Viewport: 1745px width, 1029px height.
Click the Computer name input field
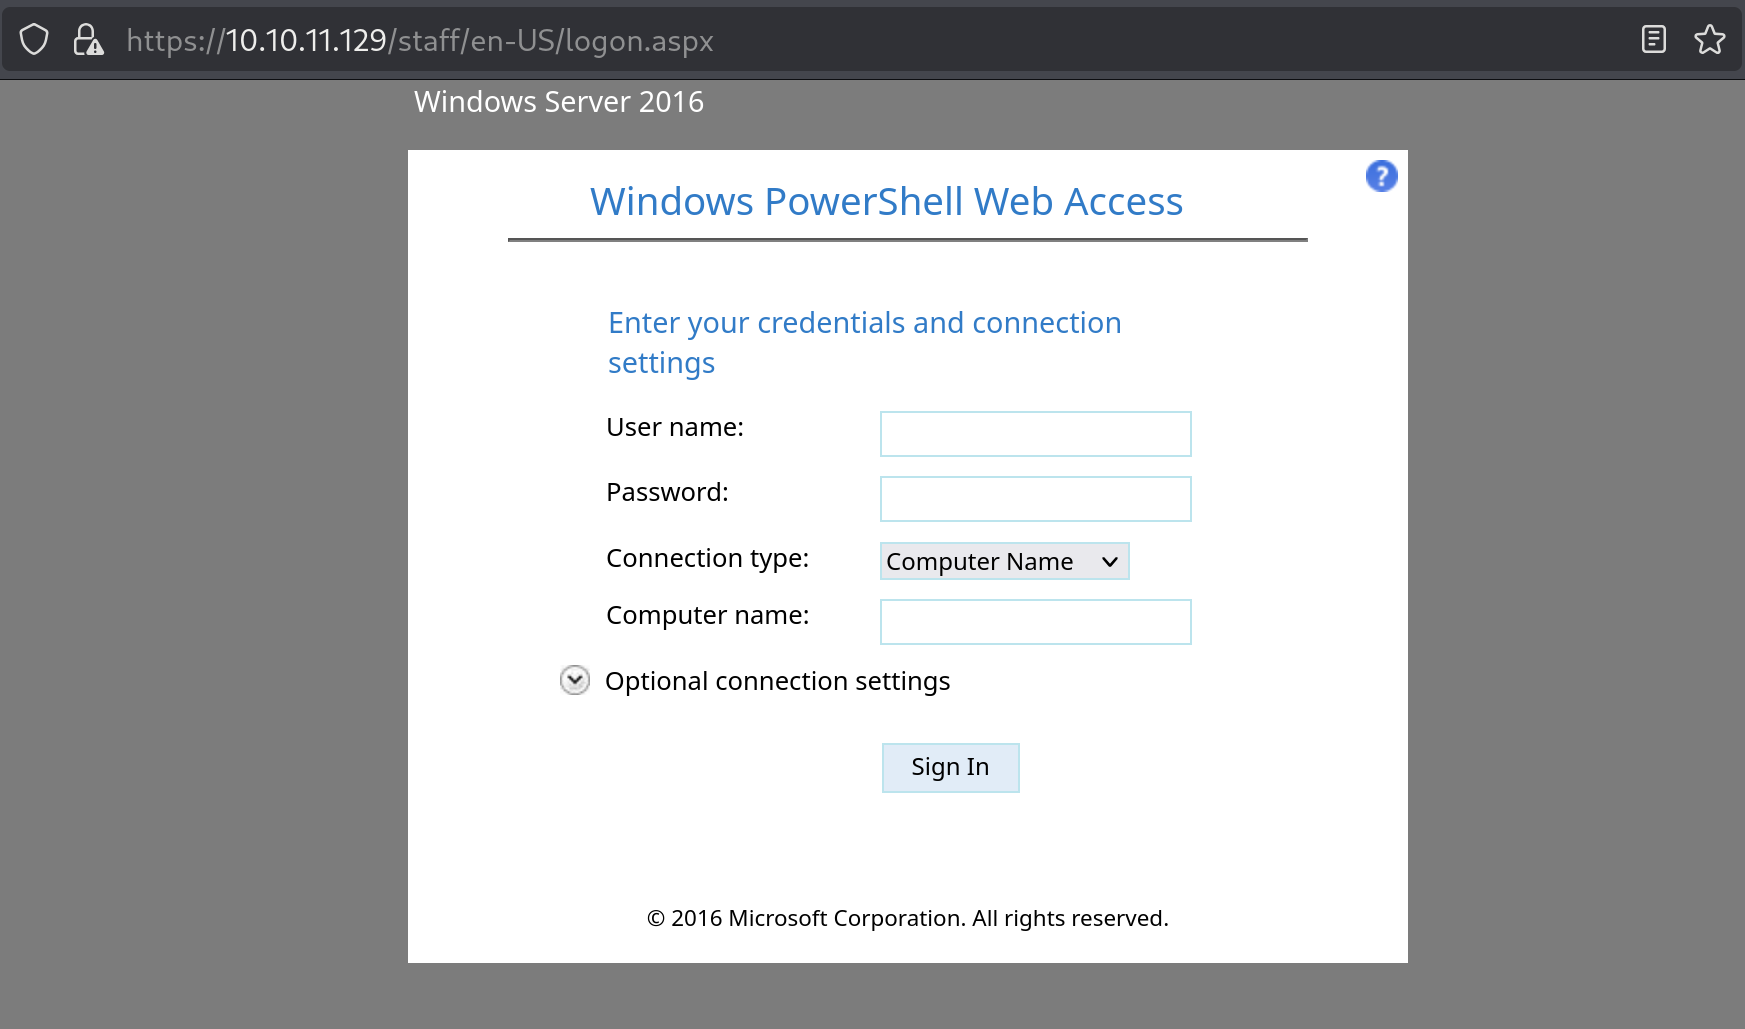click(x=1035, y=622)
